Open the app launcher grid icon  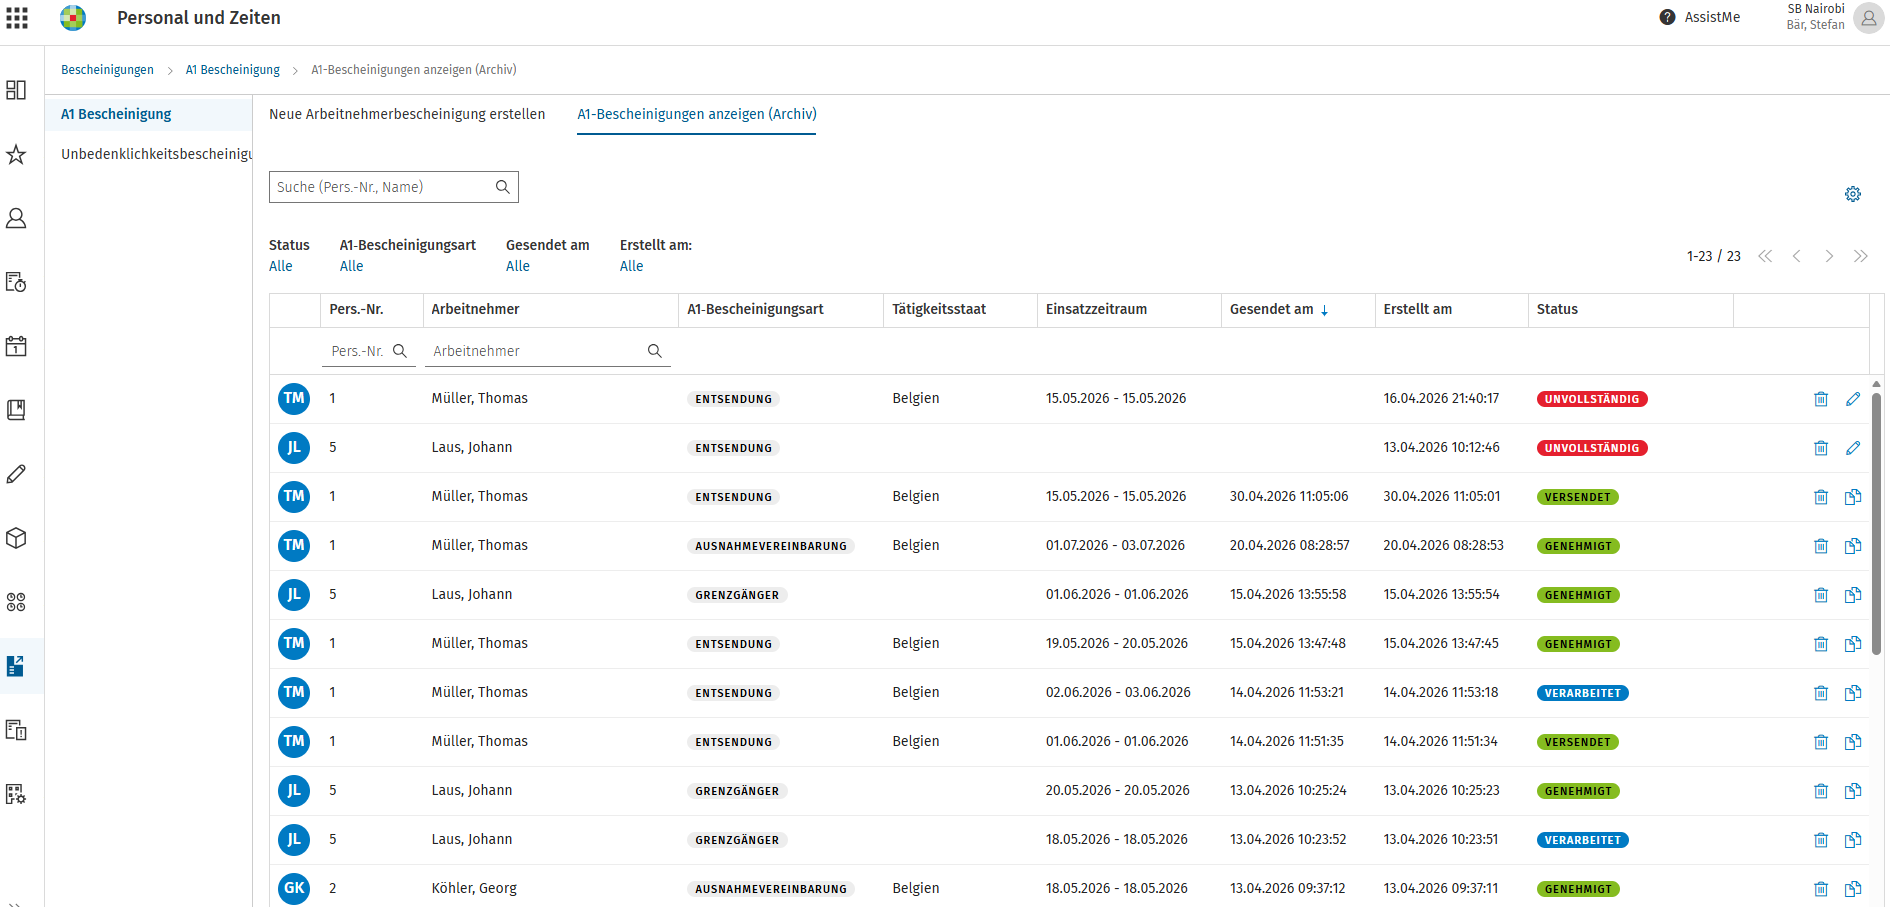coord(17,17)
